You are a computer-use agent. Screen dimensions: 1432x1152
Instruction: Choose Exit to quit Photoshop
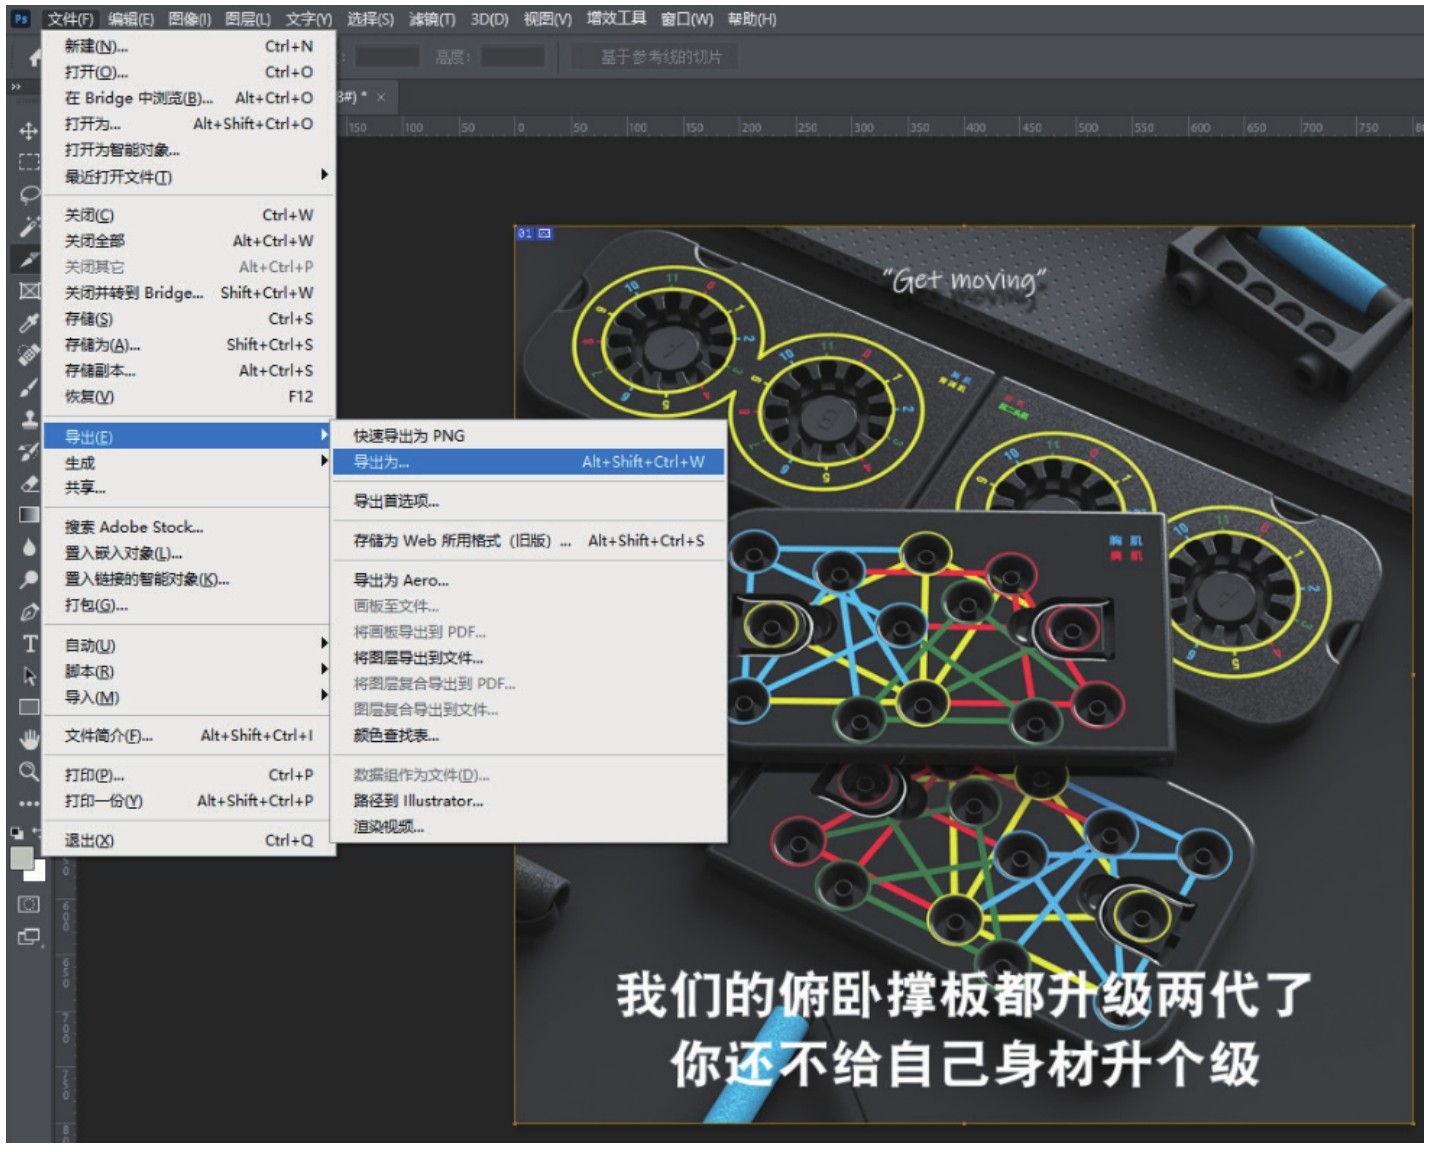(189, 841)
